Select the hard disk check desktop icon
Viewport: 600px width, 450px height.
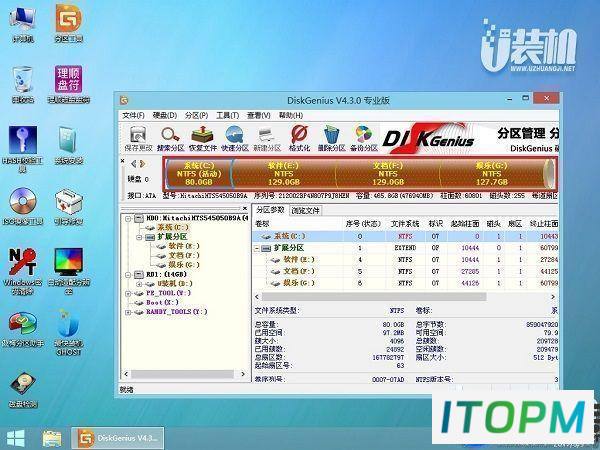pos(23,389)
